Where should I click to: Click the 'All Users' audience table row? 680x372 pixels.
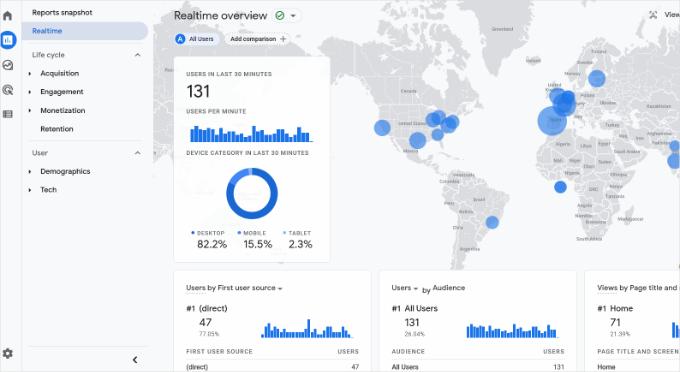point(478,367)
